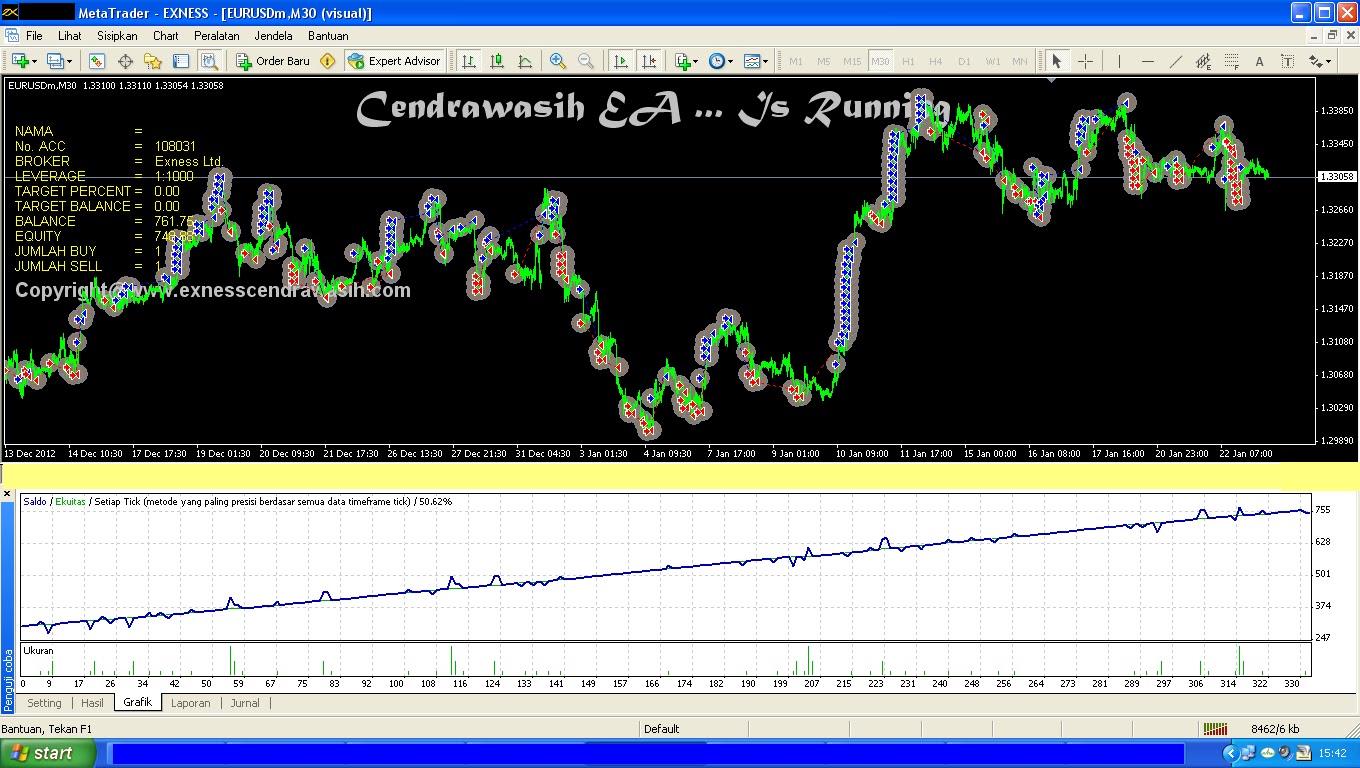Switch to the Grafik tab
This screenshot has width=1360, height=768.
click(138, 703)
